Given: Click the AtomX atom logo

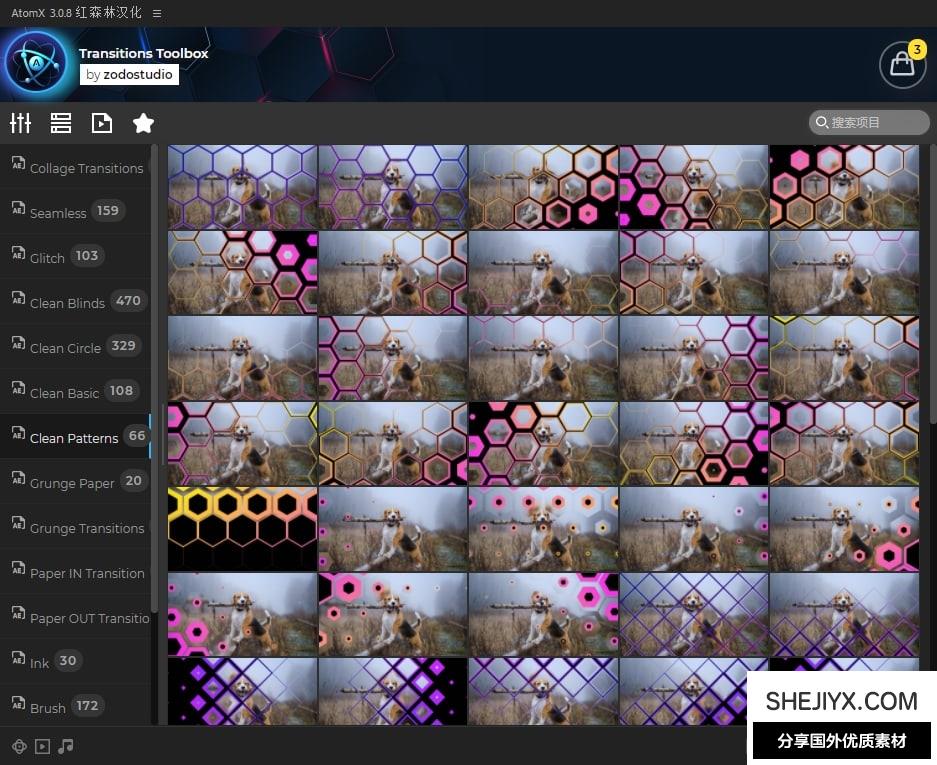Looking at the screenshot, I should coord(36,63).
